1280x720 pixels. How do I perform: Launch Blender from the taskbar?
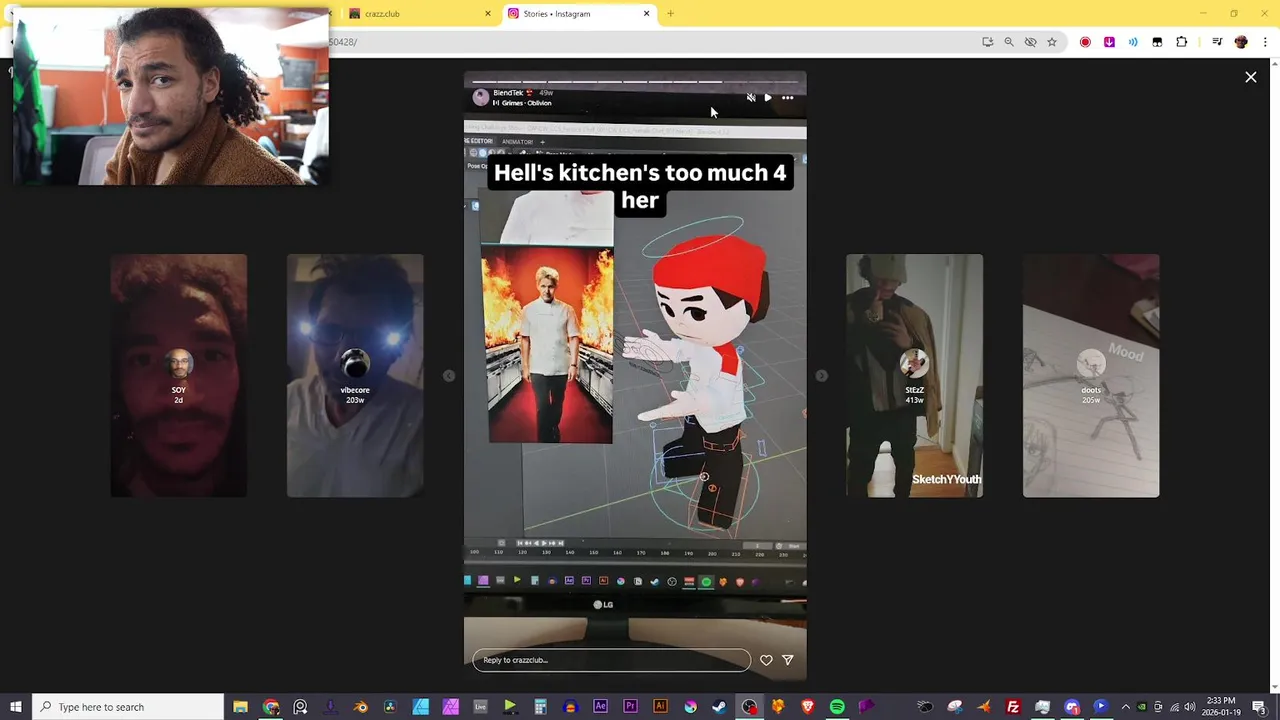click(x=360, y=707)
